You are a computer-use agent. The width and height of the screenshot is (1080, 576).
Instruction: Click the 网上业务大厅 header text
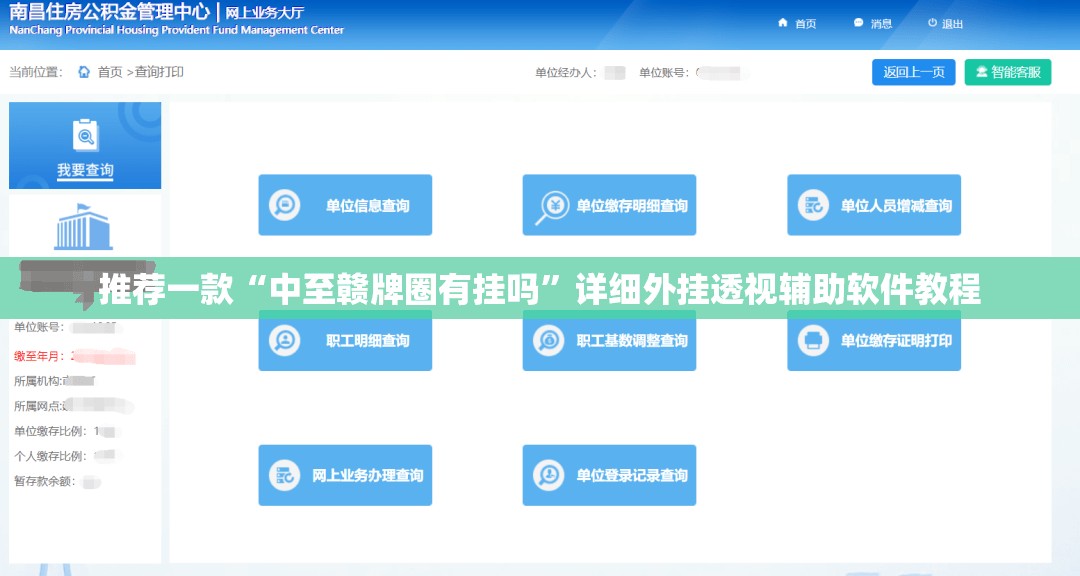click(264, 12)
